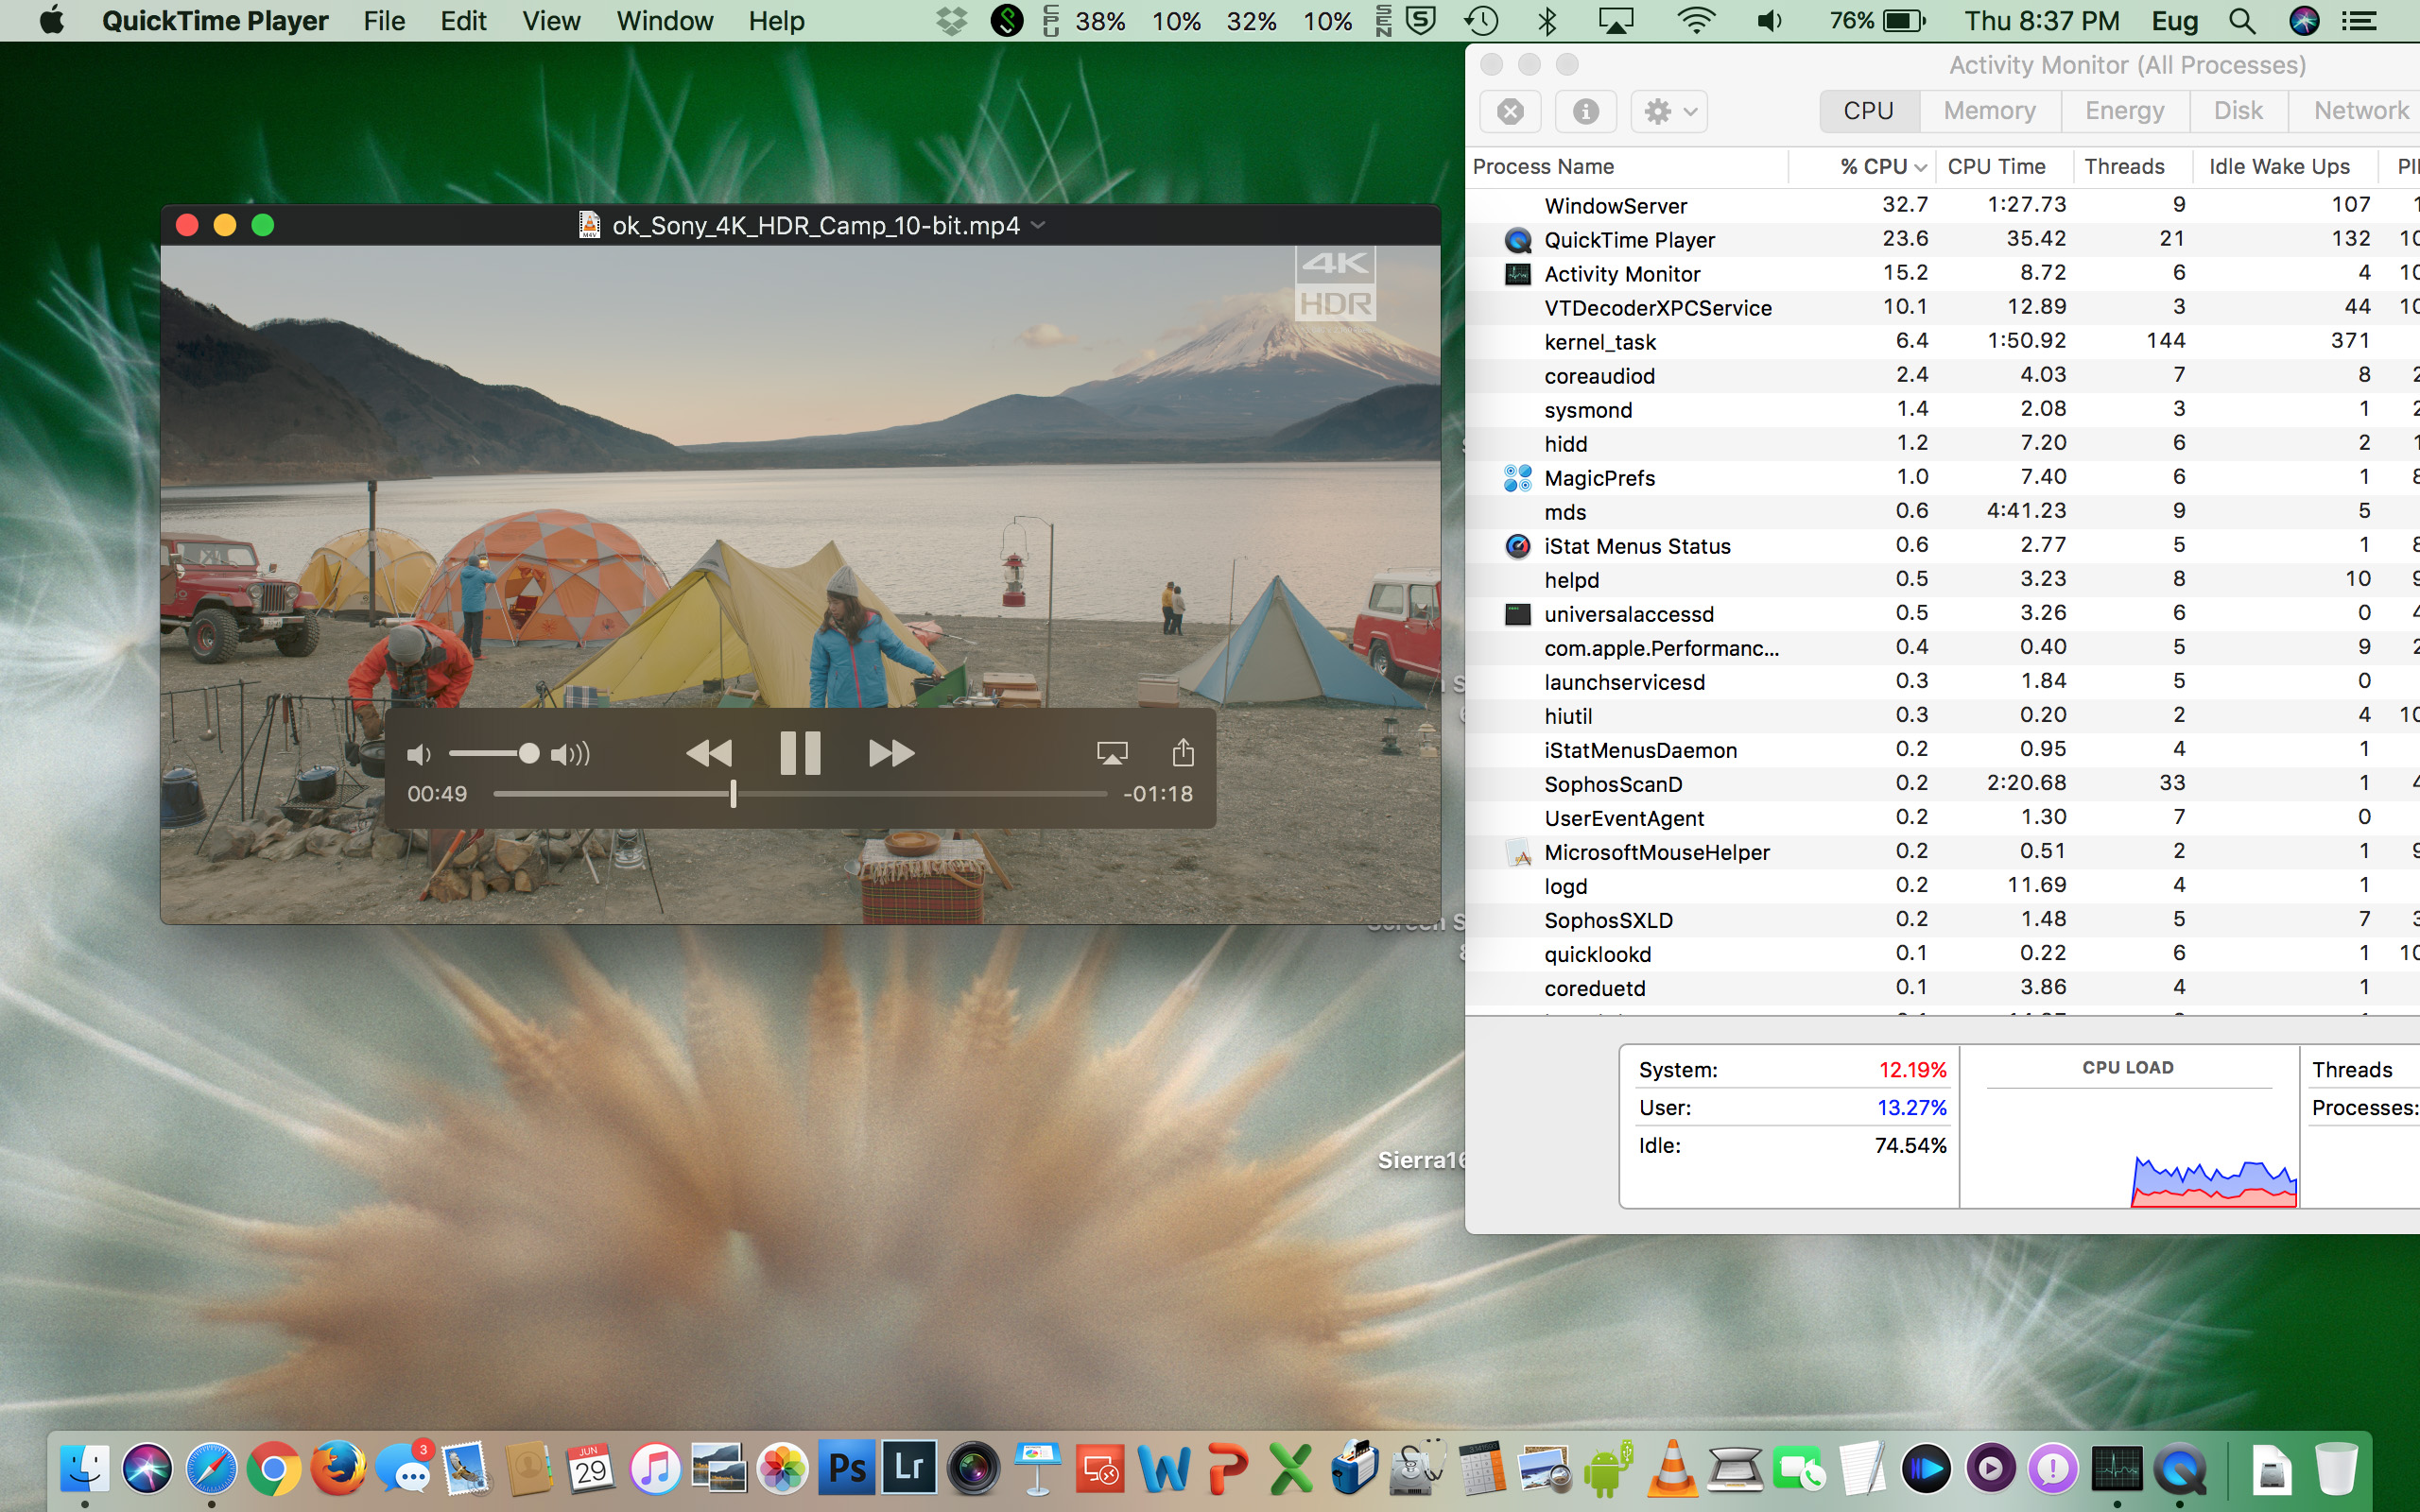
Task: Click the rewind button in QuickTime
Action: pyautogui.click(x=709, y=753)
